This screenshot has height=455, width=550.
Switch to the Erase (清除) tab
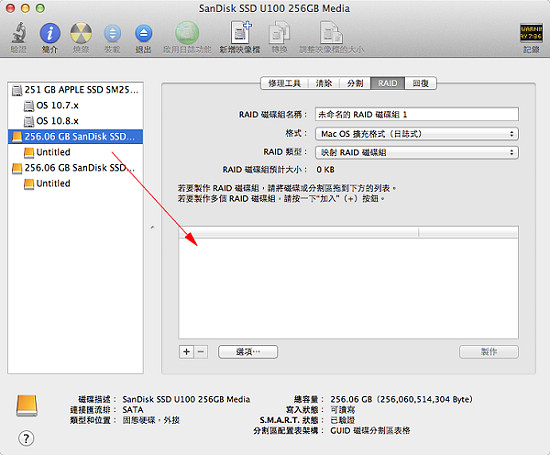pos(324,83)
